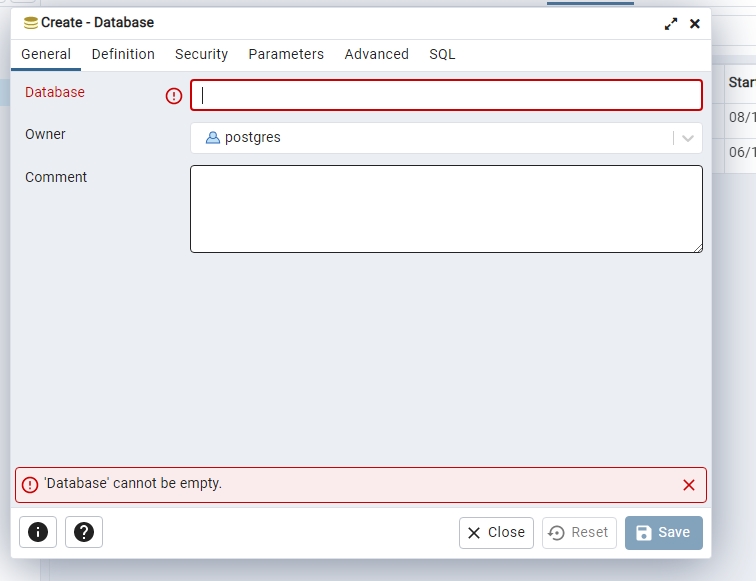Screen dimensions: 756x581
Task: Go to the Parameters tab
Action: tap(286, 54)
